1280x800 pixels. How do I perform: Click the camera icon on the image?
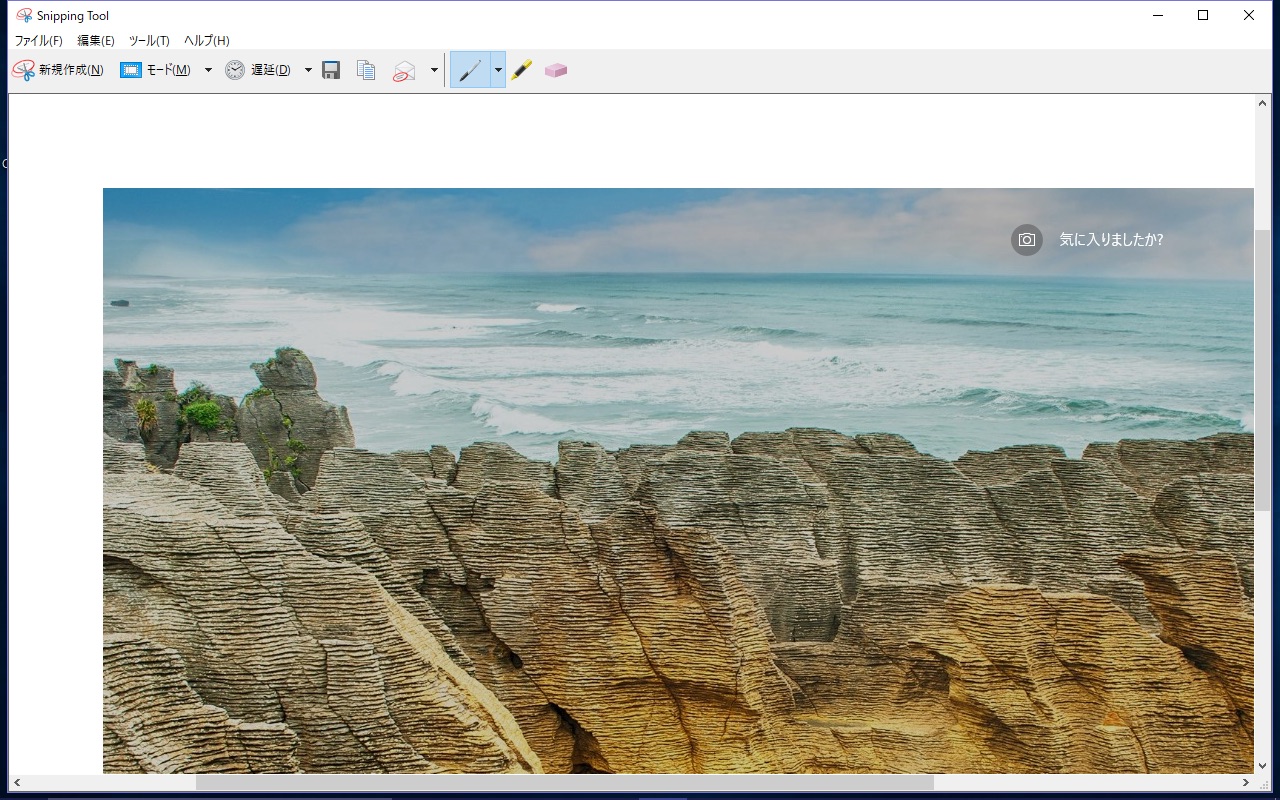click(1027, 240)
